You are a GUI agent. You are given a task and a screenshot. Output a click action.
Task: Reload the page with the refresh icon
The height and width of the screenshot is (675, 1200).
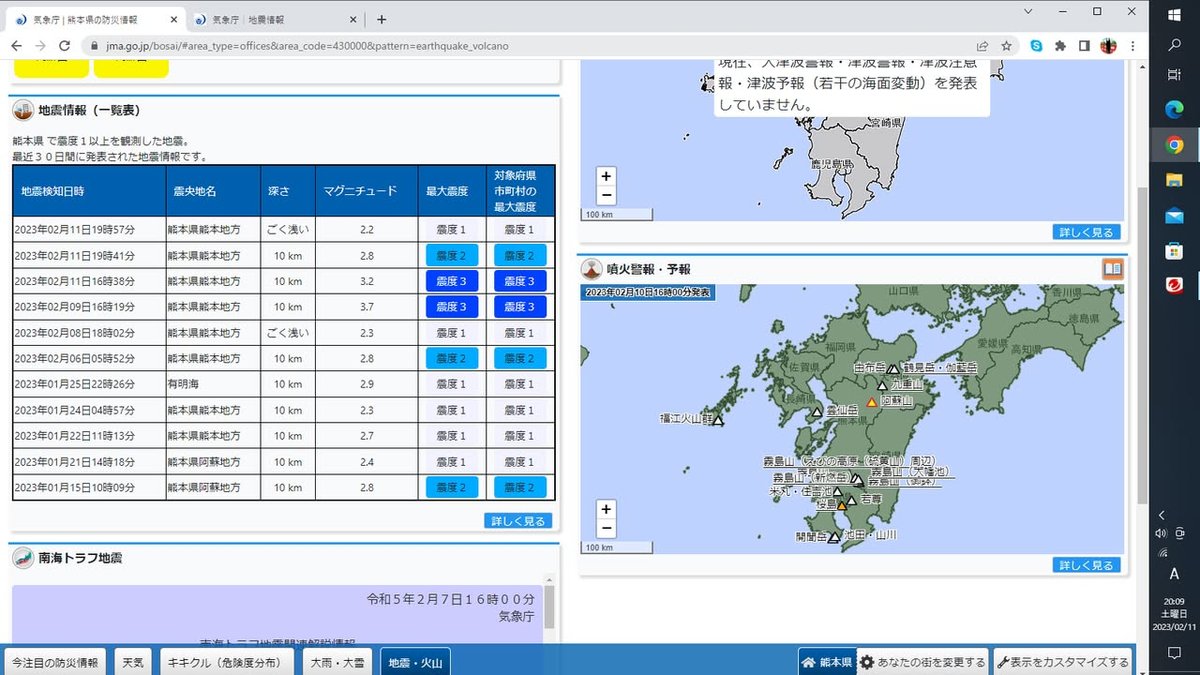pos(65,46)
